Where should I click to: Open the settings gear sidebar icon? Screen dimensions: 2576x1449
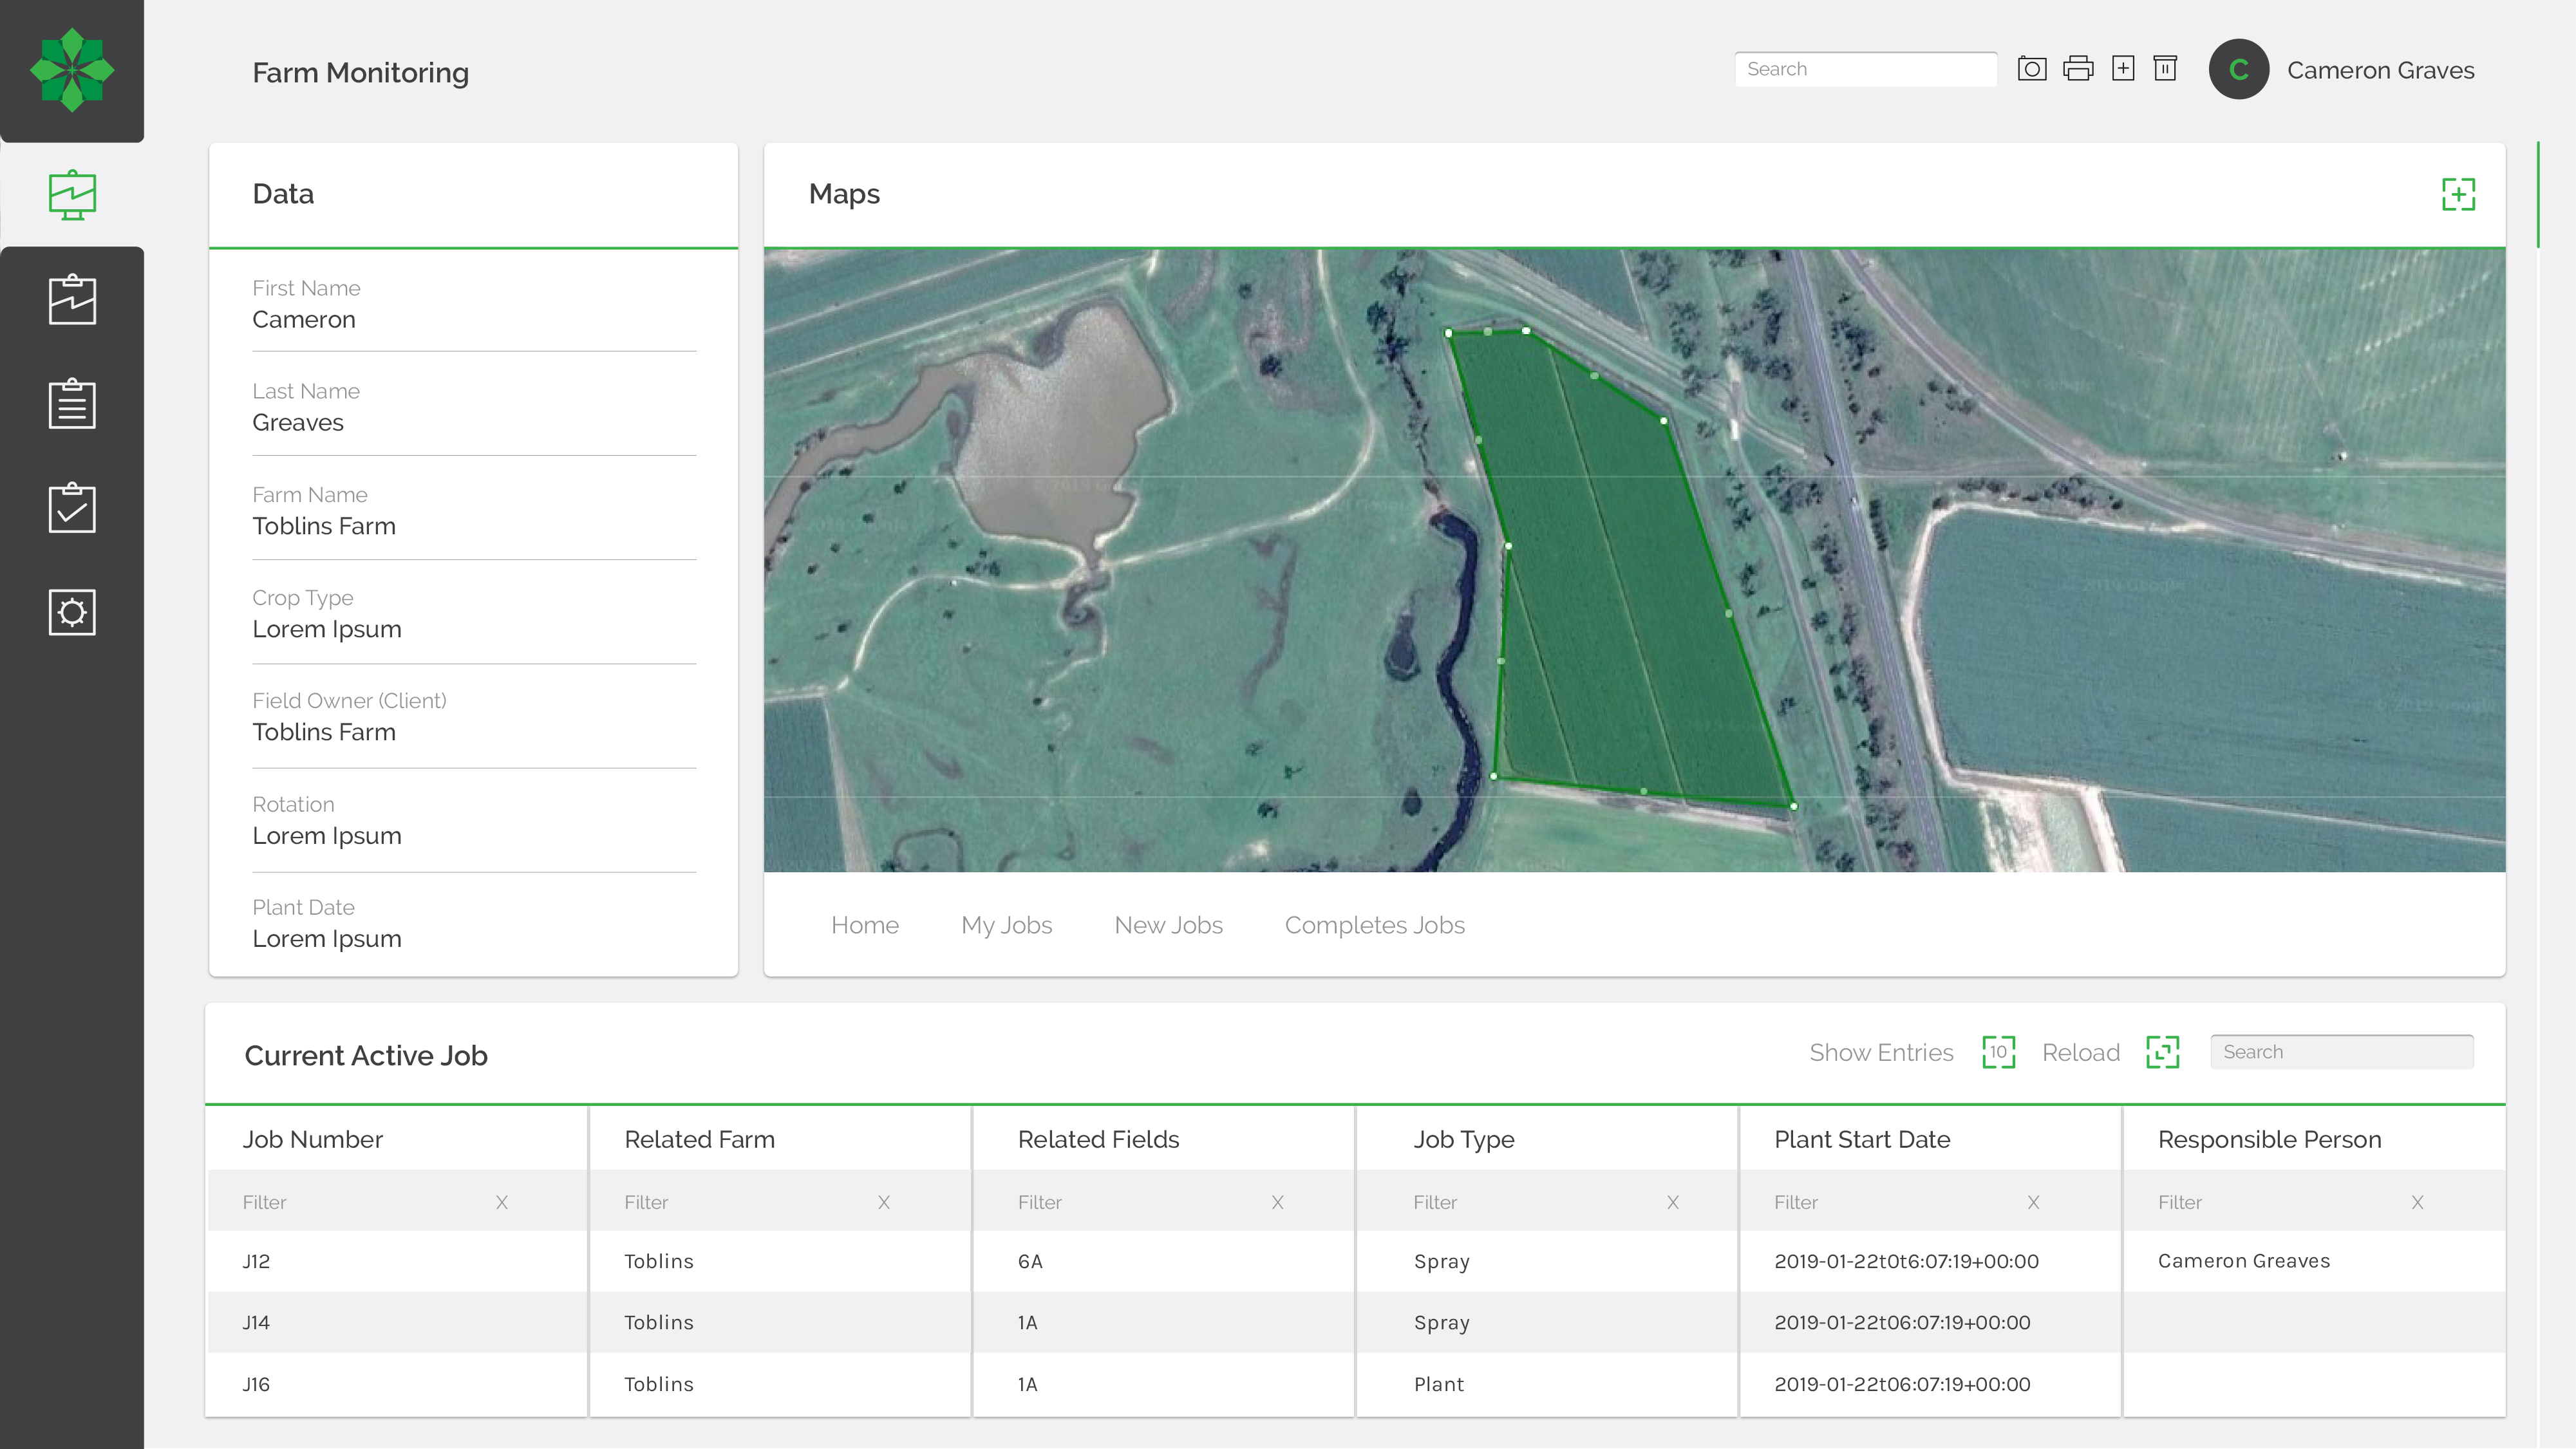tap(72, 612)
